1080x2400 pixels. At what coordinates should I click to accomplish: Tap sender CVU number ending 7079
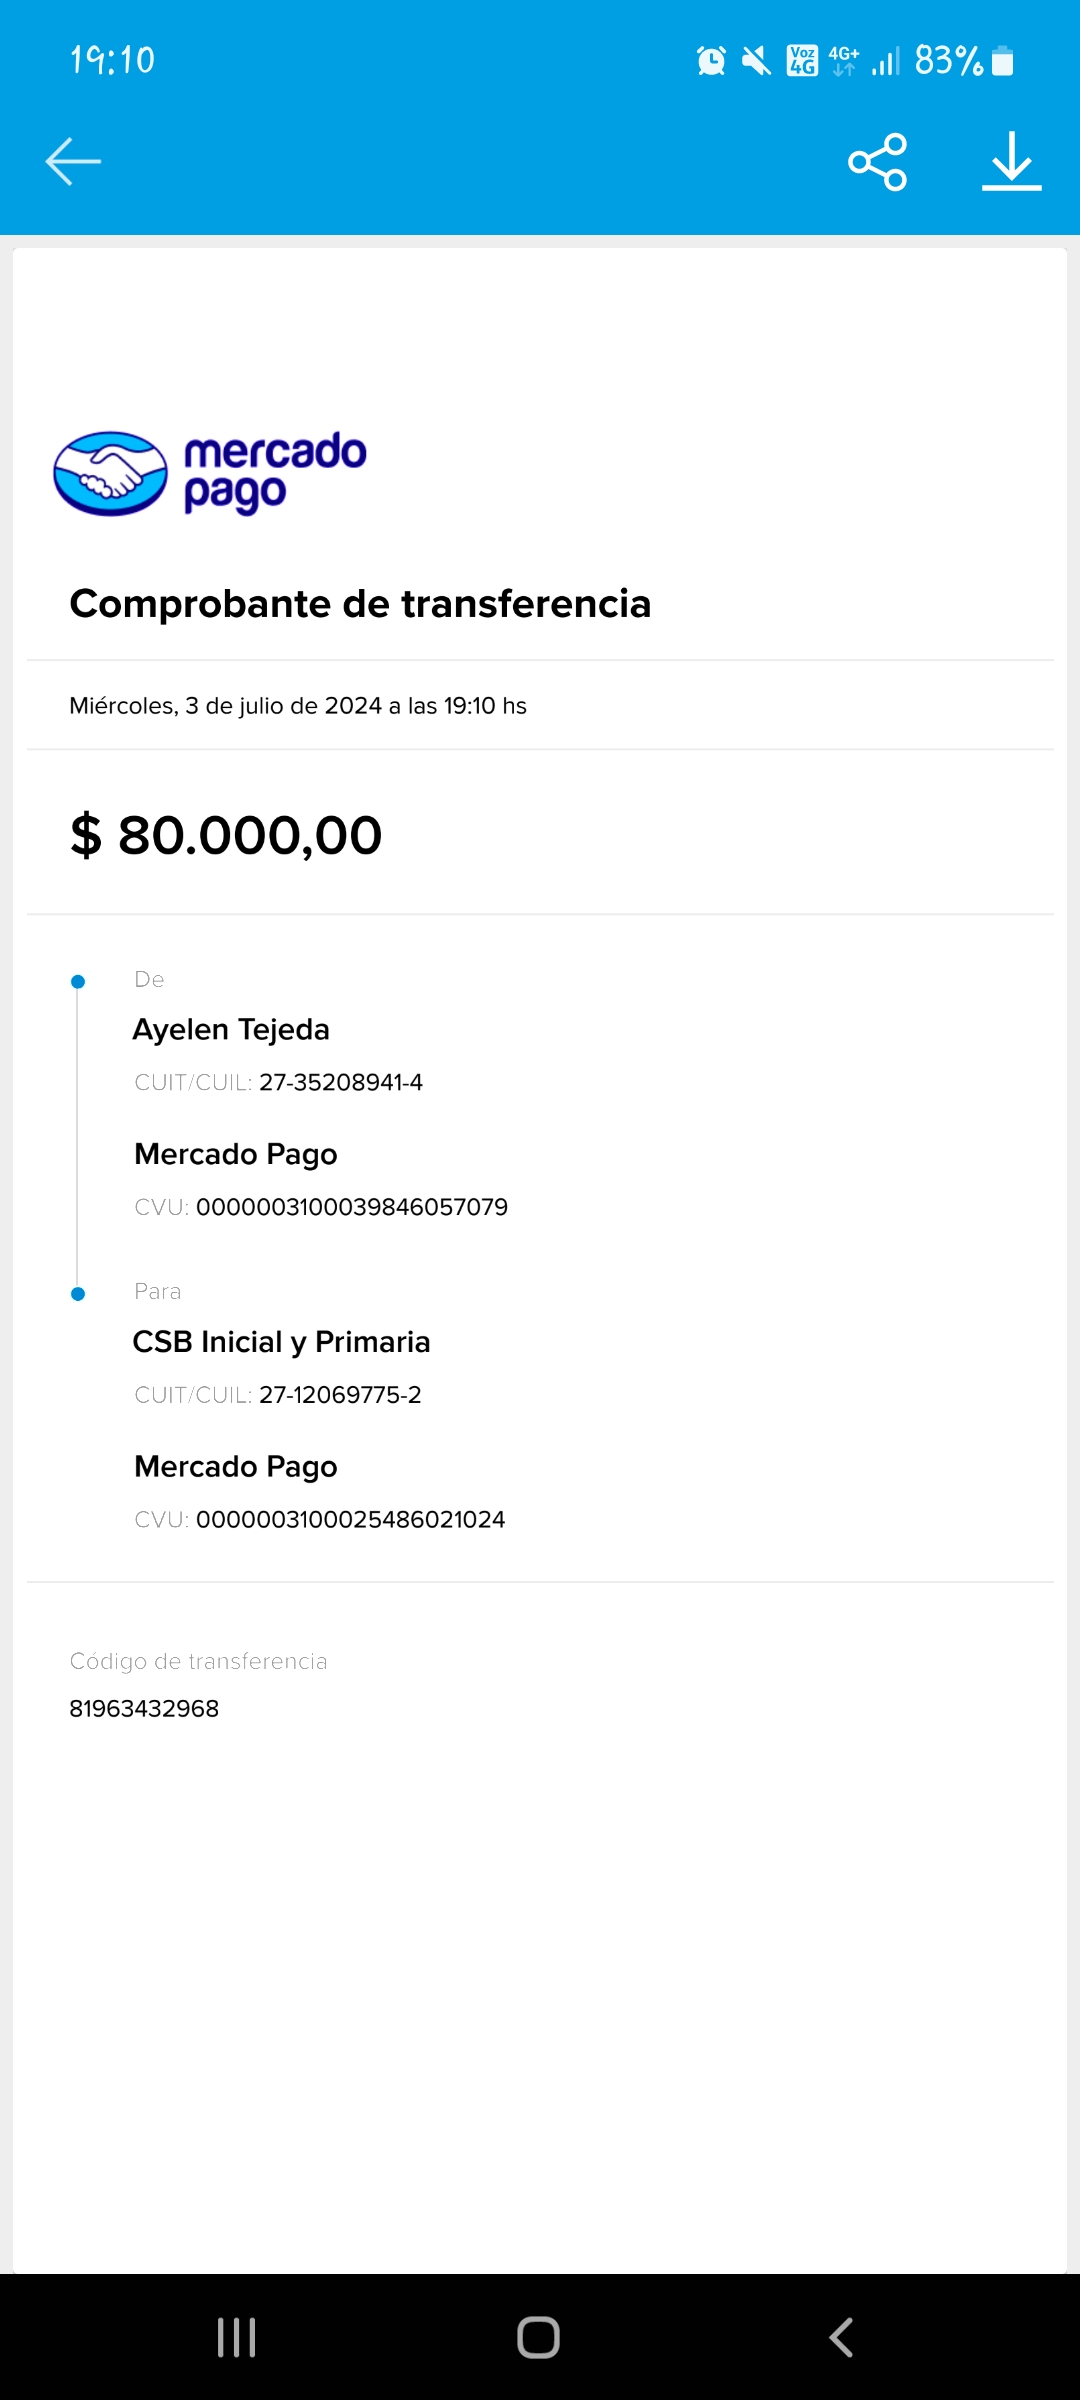tap(351, 1207)
